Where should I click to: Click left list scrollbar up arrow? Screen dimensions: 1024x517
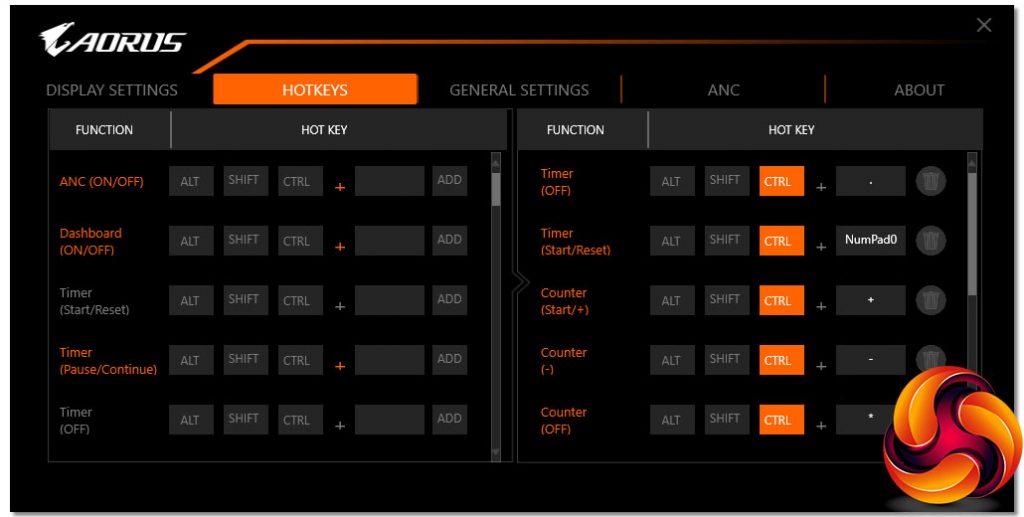496,161
